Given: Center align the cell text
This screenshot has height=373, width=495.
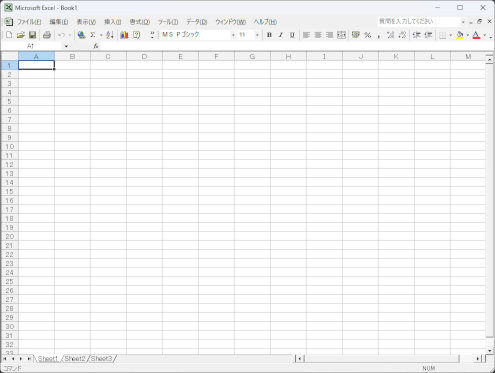Looking at the screenshot, I should [x=318, y=35].
